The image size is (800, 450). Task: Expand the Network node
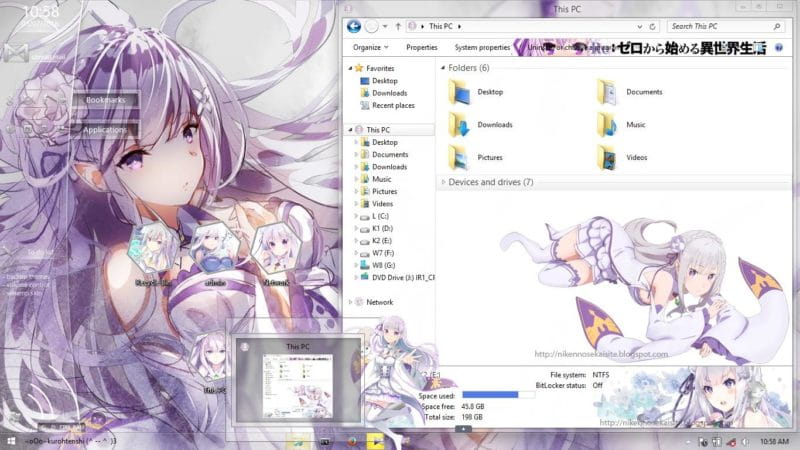pos(351,302)
